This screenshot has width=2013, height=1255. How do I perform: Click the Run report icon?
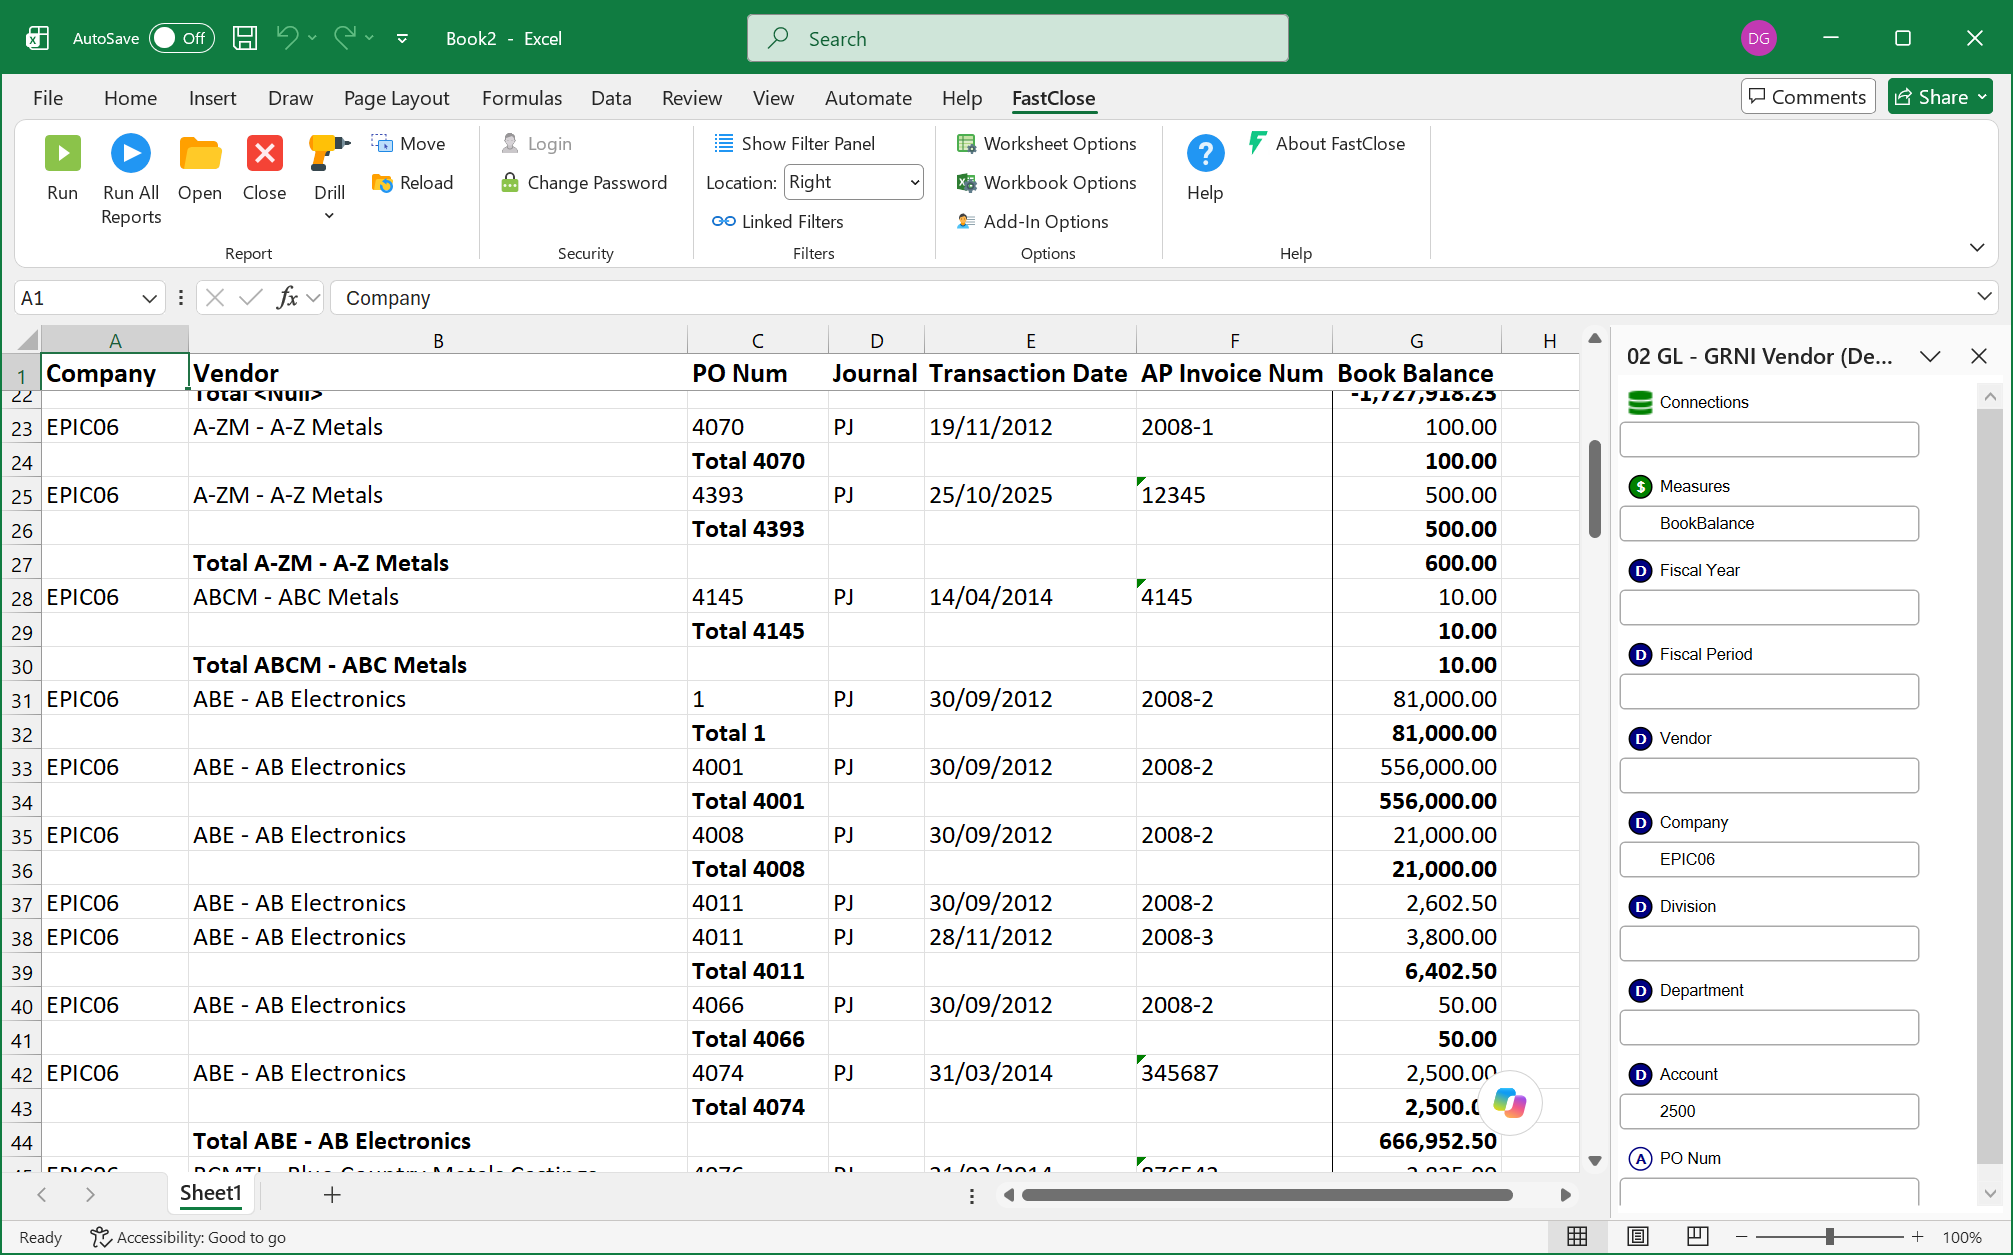pos(62,154)
